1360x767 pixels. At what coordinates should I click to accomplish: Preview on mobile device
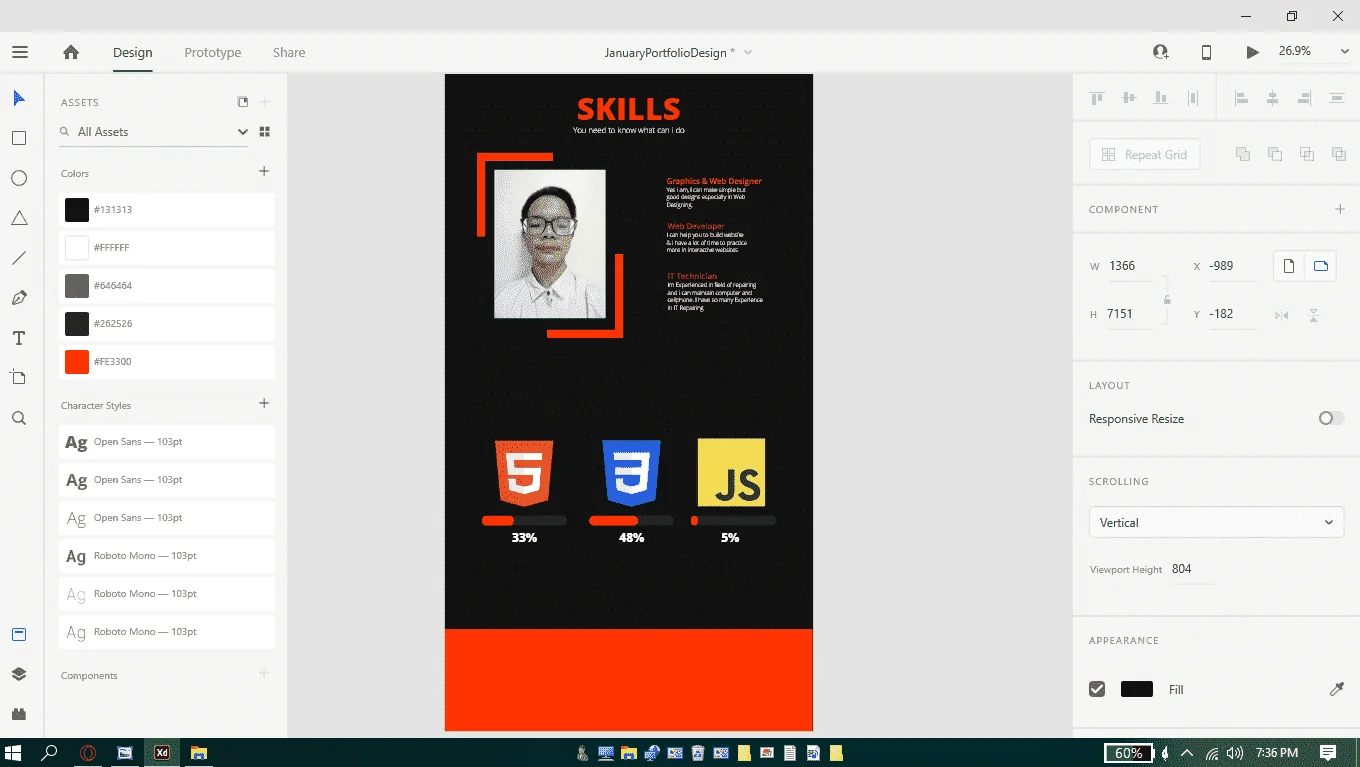(1206, 52)
